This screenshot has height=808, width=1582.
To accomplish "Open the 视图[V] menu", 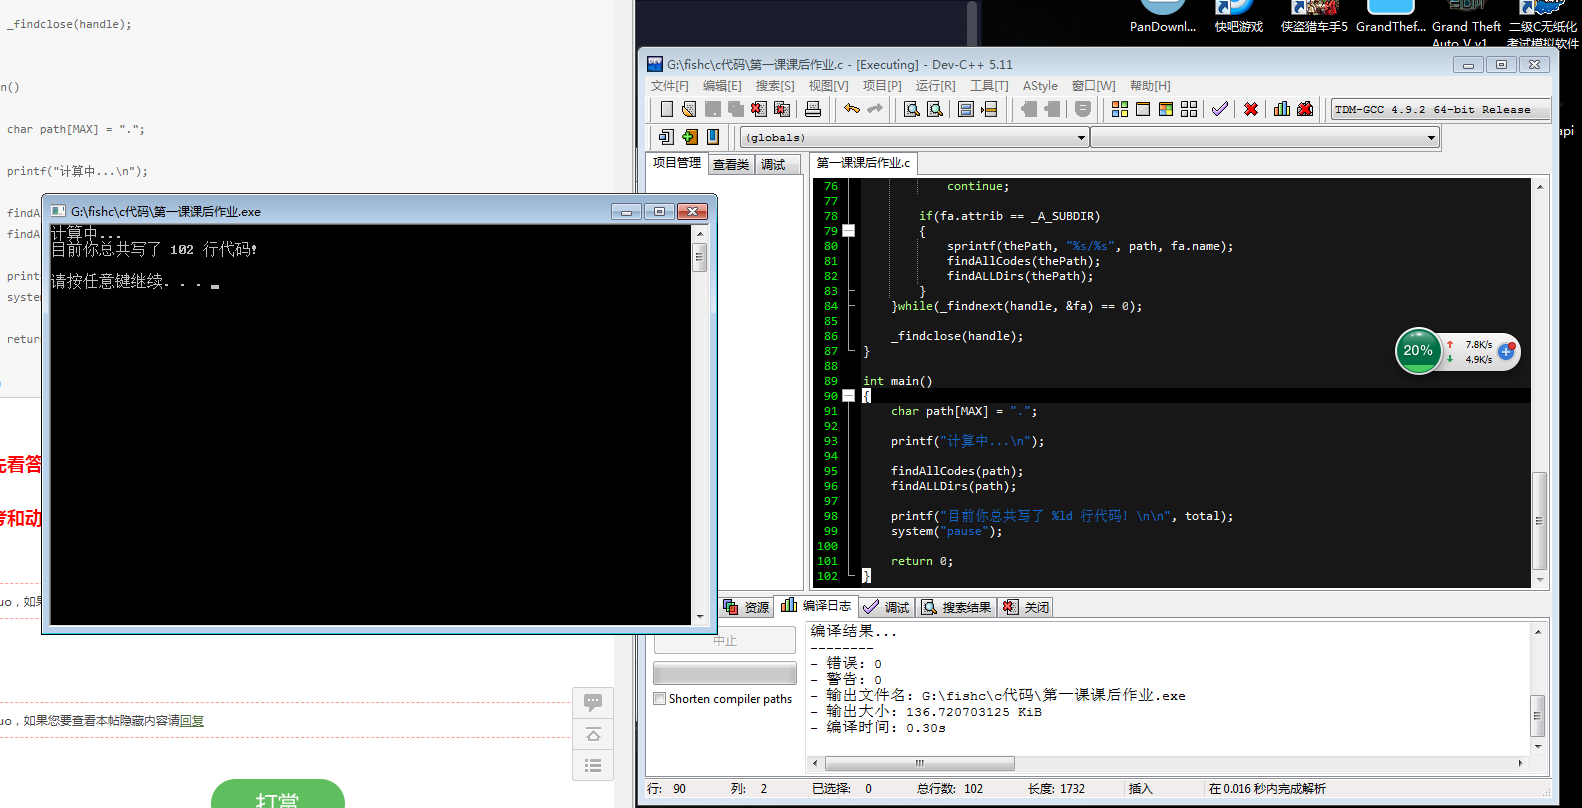I will 828,86.
